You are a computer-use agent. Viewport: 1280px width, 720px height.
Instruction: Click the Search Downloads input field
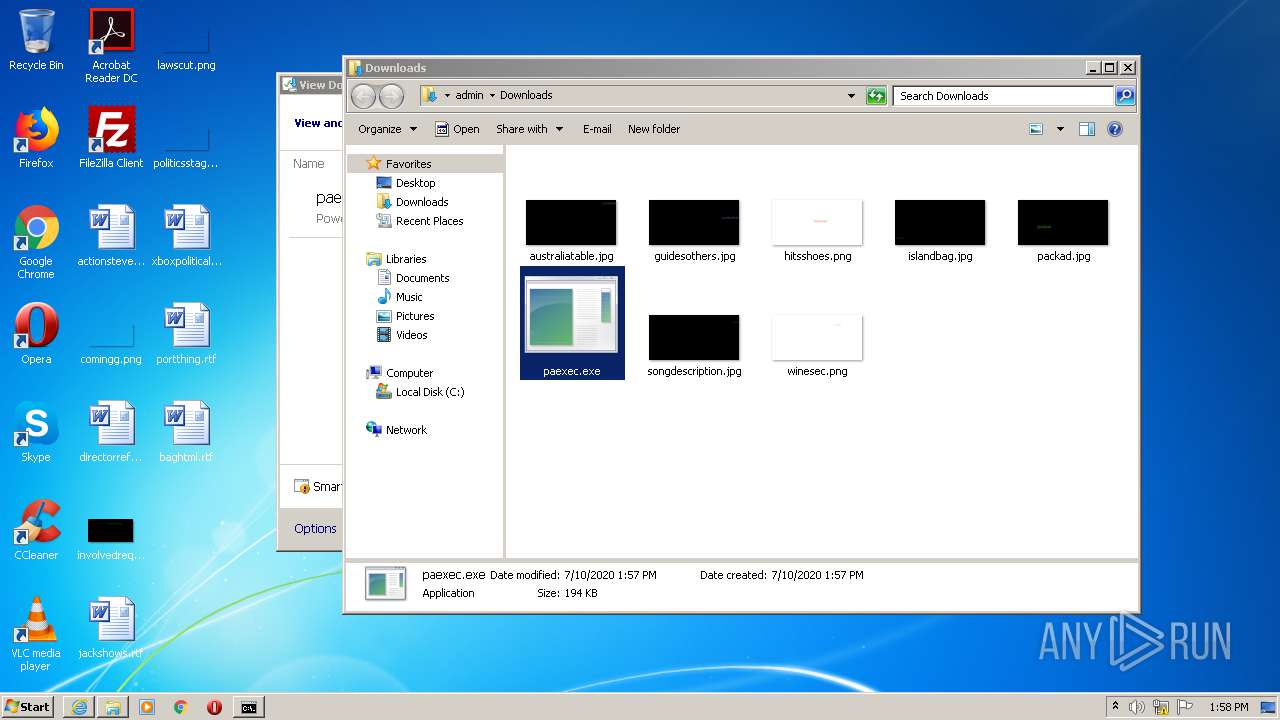[x=1003, y=96]
